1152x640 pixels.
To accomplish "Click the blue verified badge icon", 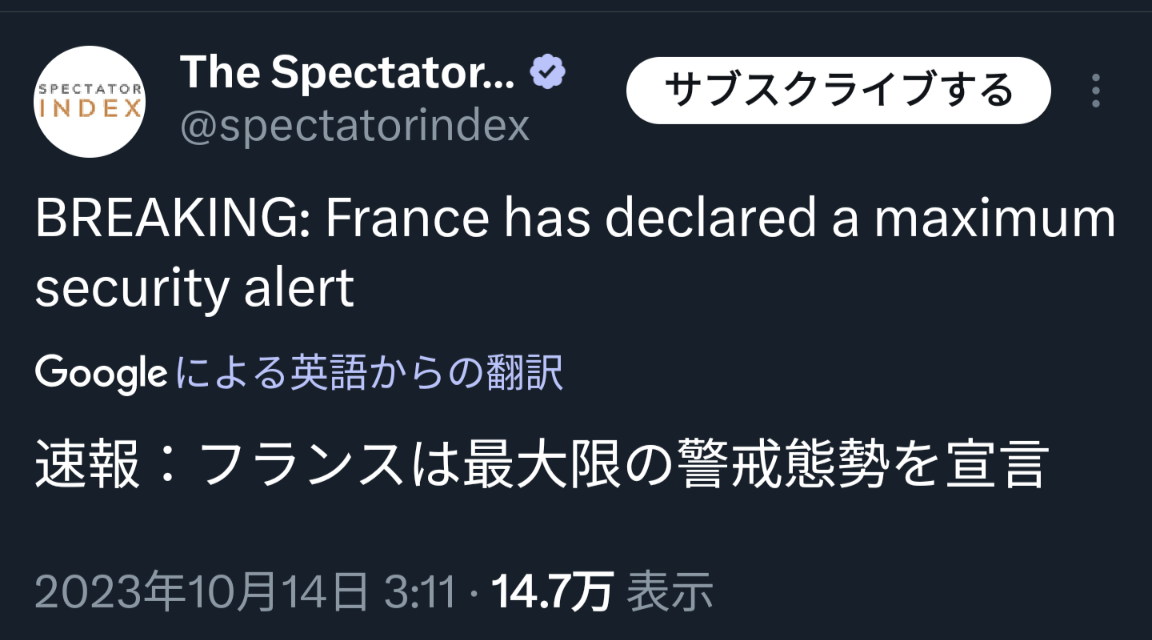I will click(x=548, y=72).
